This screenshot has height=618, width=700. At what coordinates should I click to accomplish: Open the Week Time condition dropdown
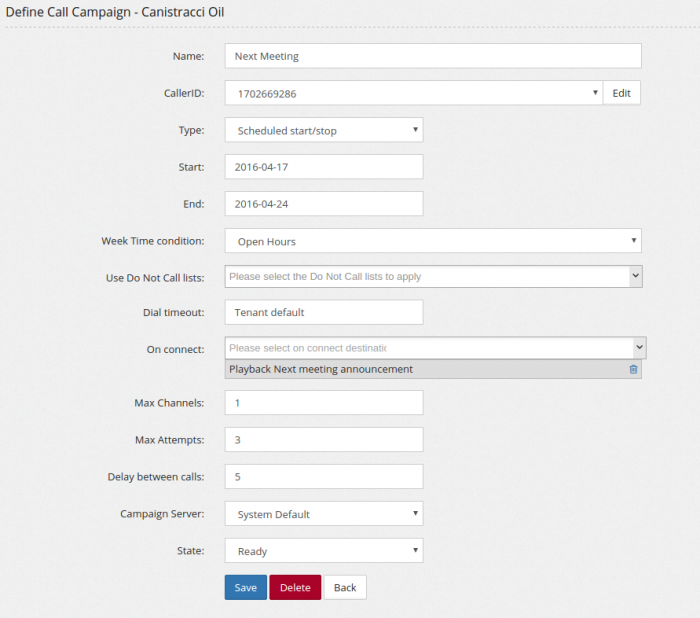pos(432,241)
